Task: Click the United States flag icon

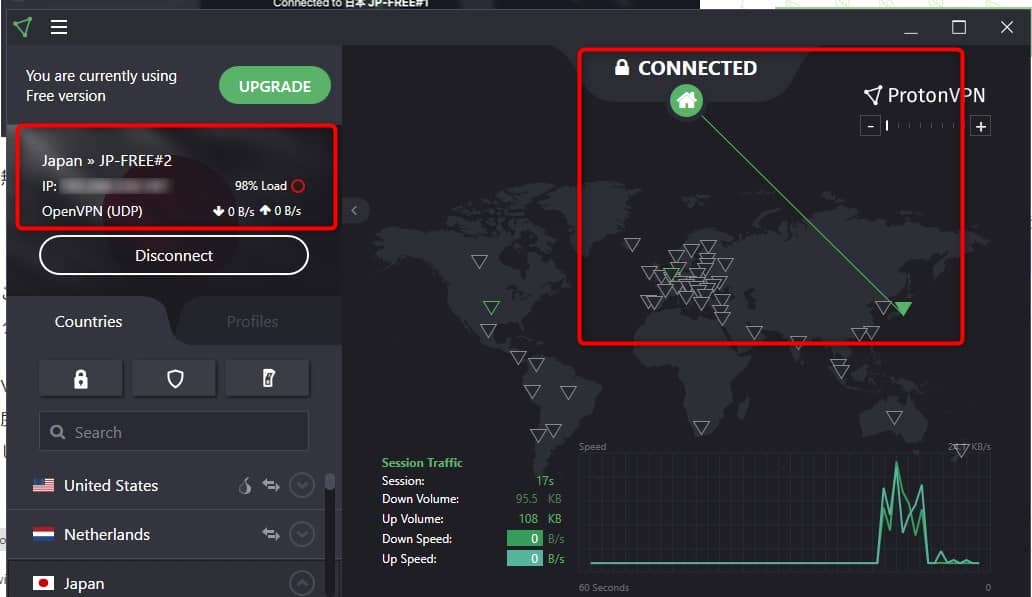Action: (x=43, y=485)
